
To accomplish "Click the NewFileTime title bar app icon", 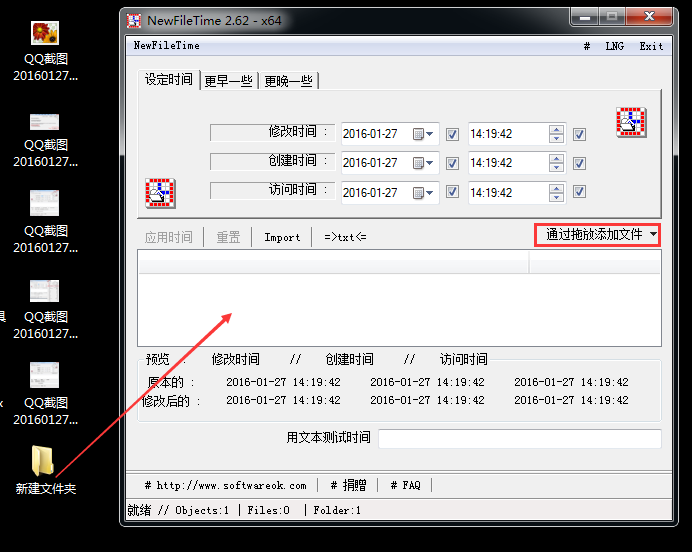I will [x=134, y=19].
